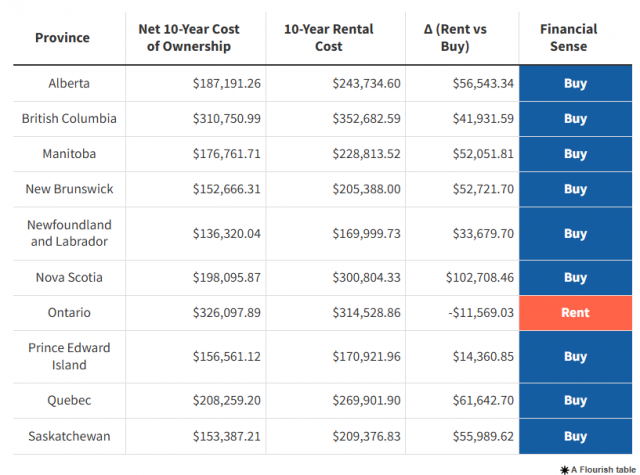Viewport: 640px width, 475px height.
Task: Click the blue Buy cell for Alberta
Action: (x=575, y=83)
